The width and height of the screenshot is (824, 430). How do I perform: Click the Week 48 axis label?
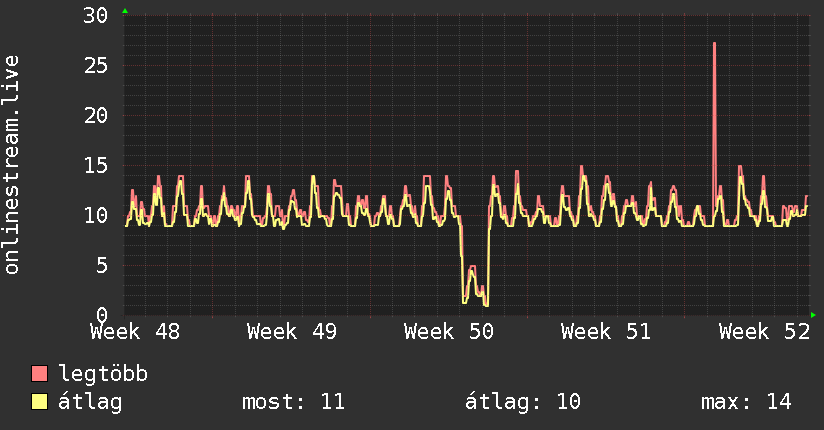[x=135, y=332]
